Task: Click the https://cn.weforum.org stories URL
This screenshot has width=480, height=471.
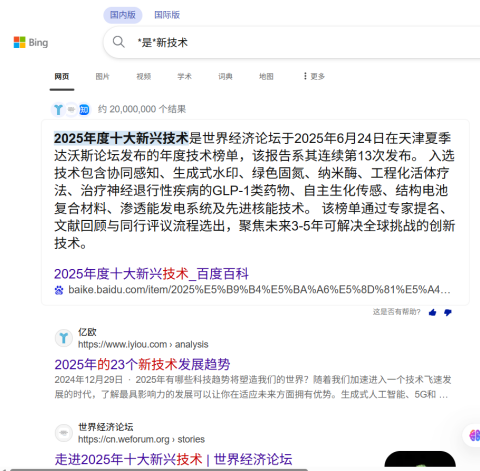Action: coord(141,439)
